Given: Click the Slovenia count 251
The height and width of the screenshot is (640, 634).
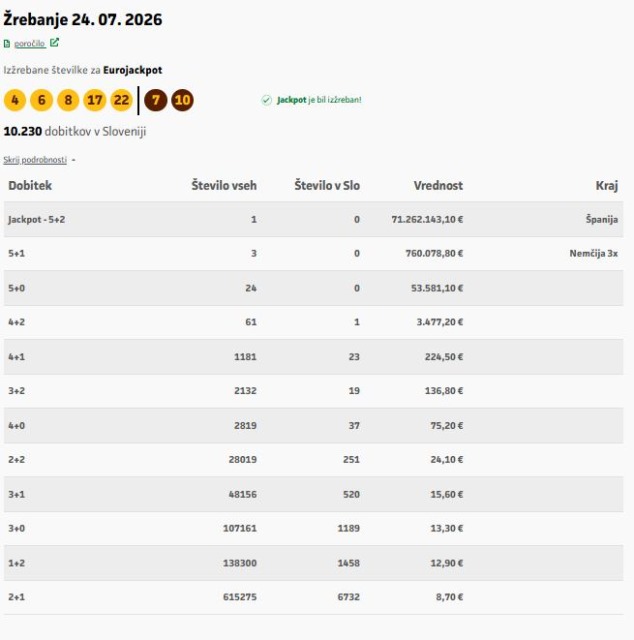Looking at the screenshot, I should pos(351,460).
